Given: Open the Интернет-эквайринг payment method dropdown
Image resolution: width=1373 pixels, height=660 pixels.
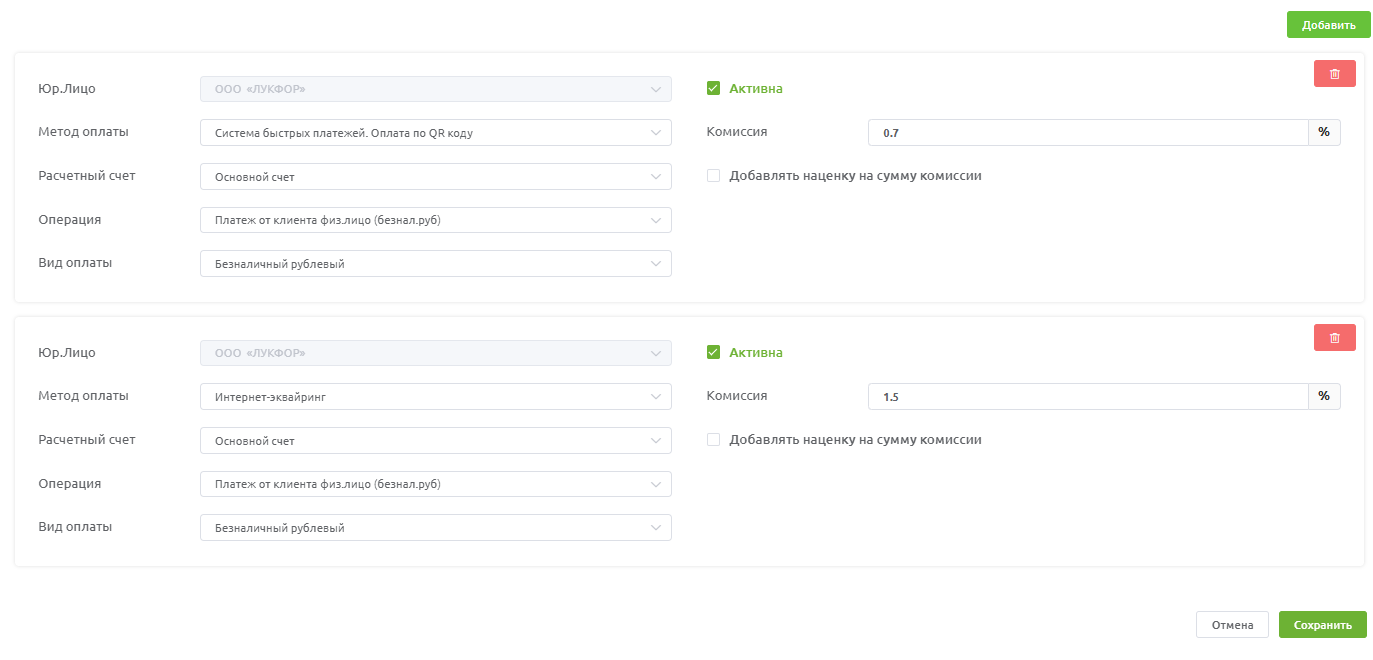Looking at the screenshot, I should click(x=435, y=397).
